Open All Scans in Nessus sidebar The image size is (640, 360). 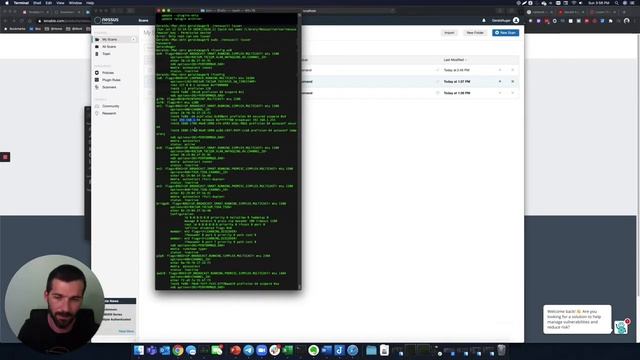109,47
